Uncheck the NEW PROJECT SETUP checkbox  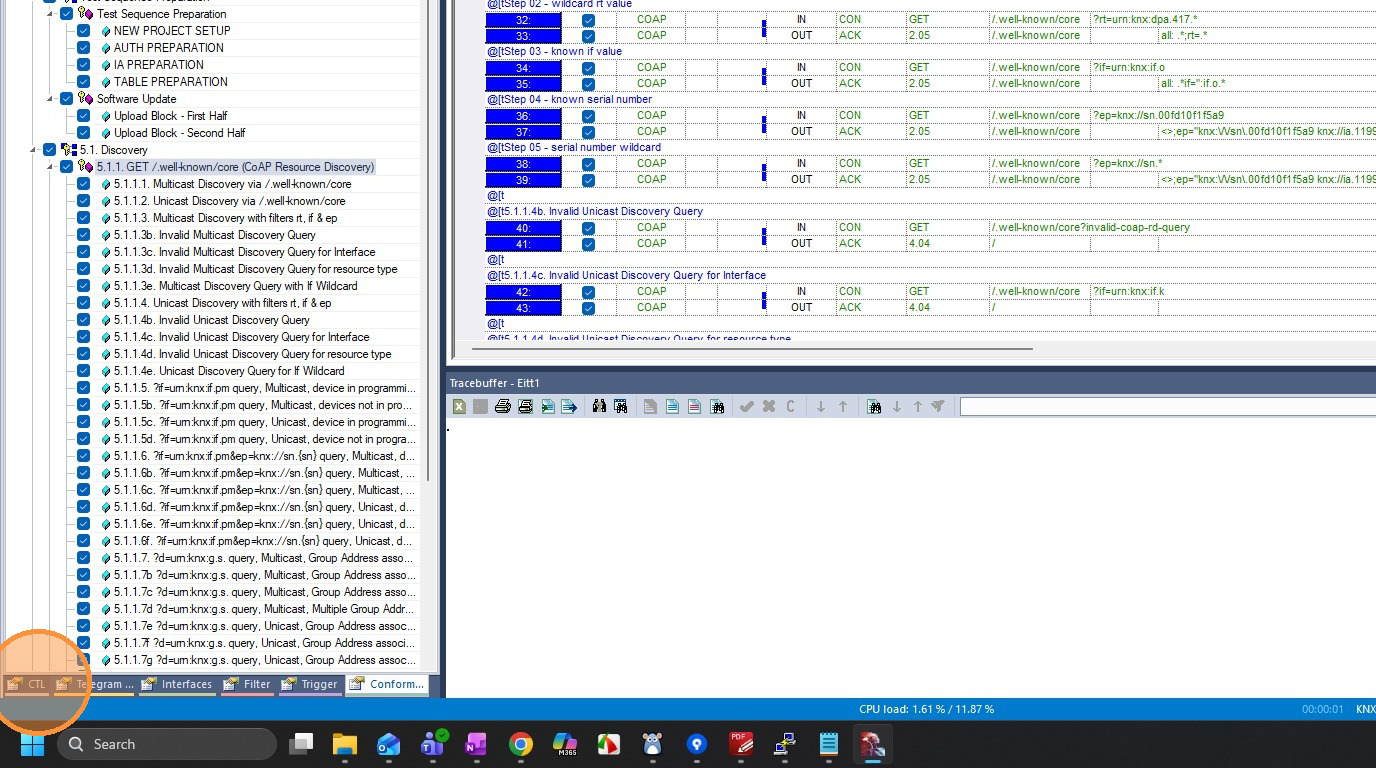[83, 31]
